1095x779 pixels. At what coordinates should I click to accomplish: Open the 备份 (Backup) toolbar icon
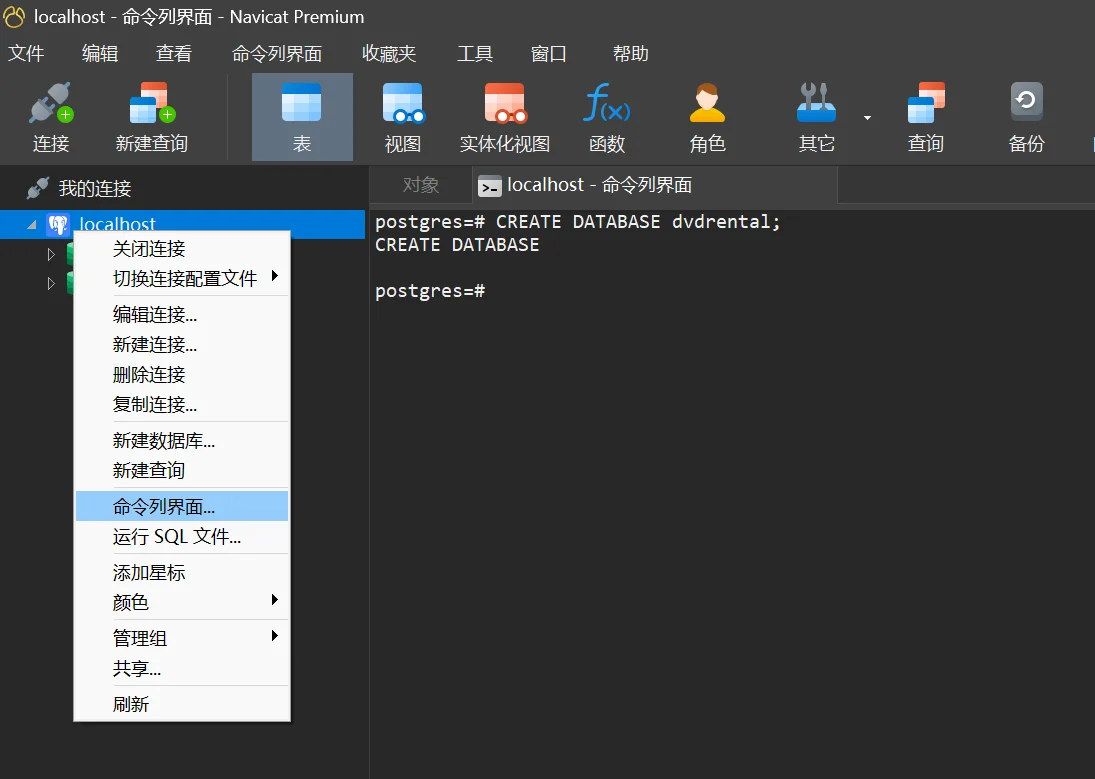(1026, 117)
